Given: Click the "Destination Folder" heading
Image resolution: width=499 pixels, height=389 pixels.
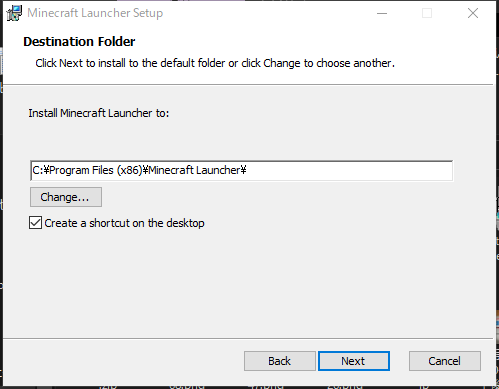Looking at the screenshot, I should pos(79,42).
